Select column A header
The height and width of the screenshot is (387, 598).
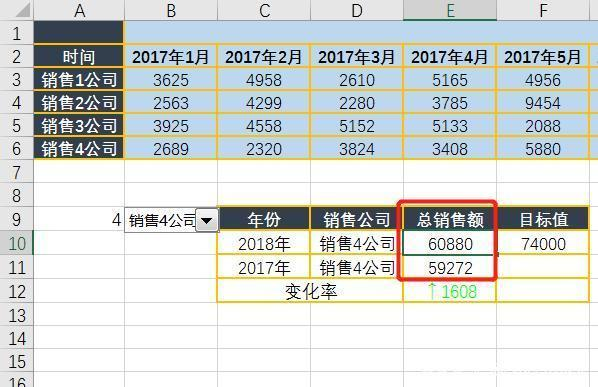pyautogui.click(x=79, y=10)
